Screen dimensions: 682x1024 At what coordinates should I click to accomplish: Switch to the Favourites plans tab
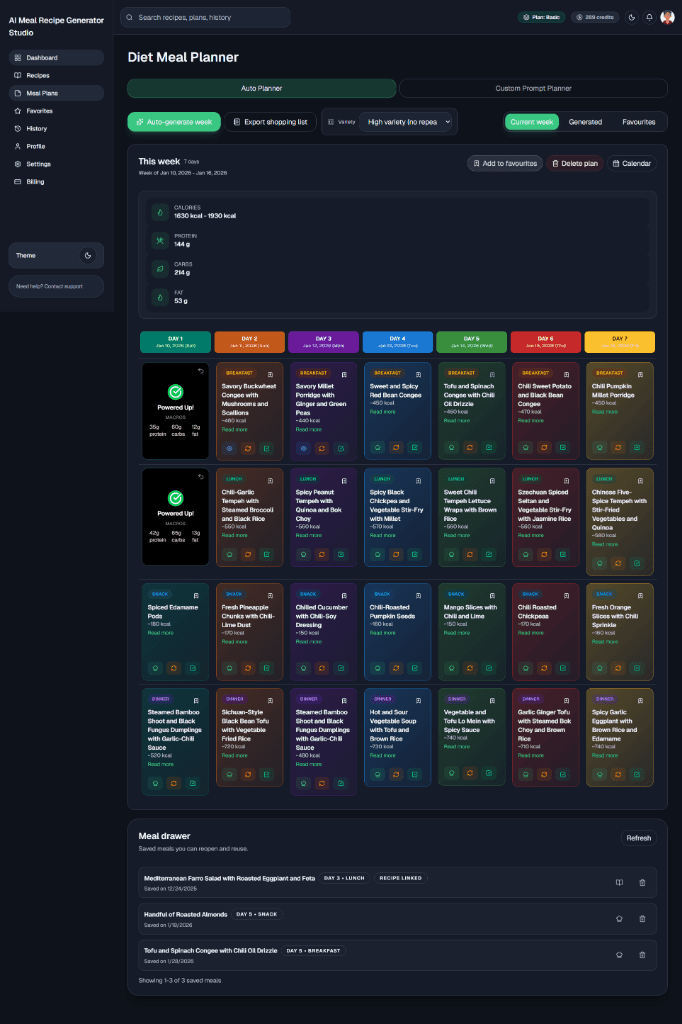pos(638,122)
